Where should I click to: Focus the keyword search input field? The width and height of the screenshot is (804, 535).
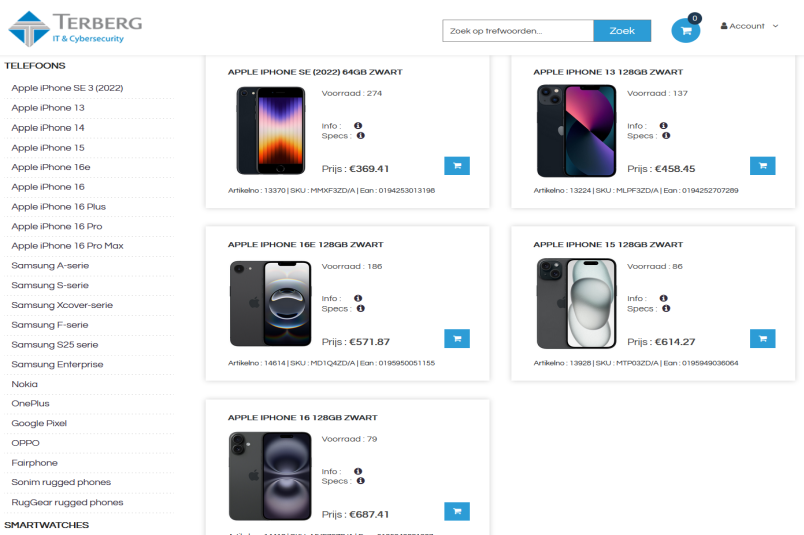point(518,31)
